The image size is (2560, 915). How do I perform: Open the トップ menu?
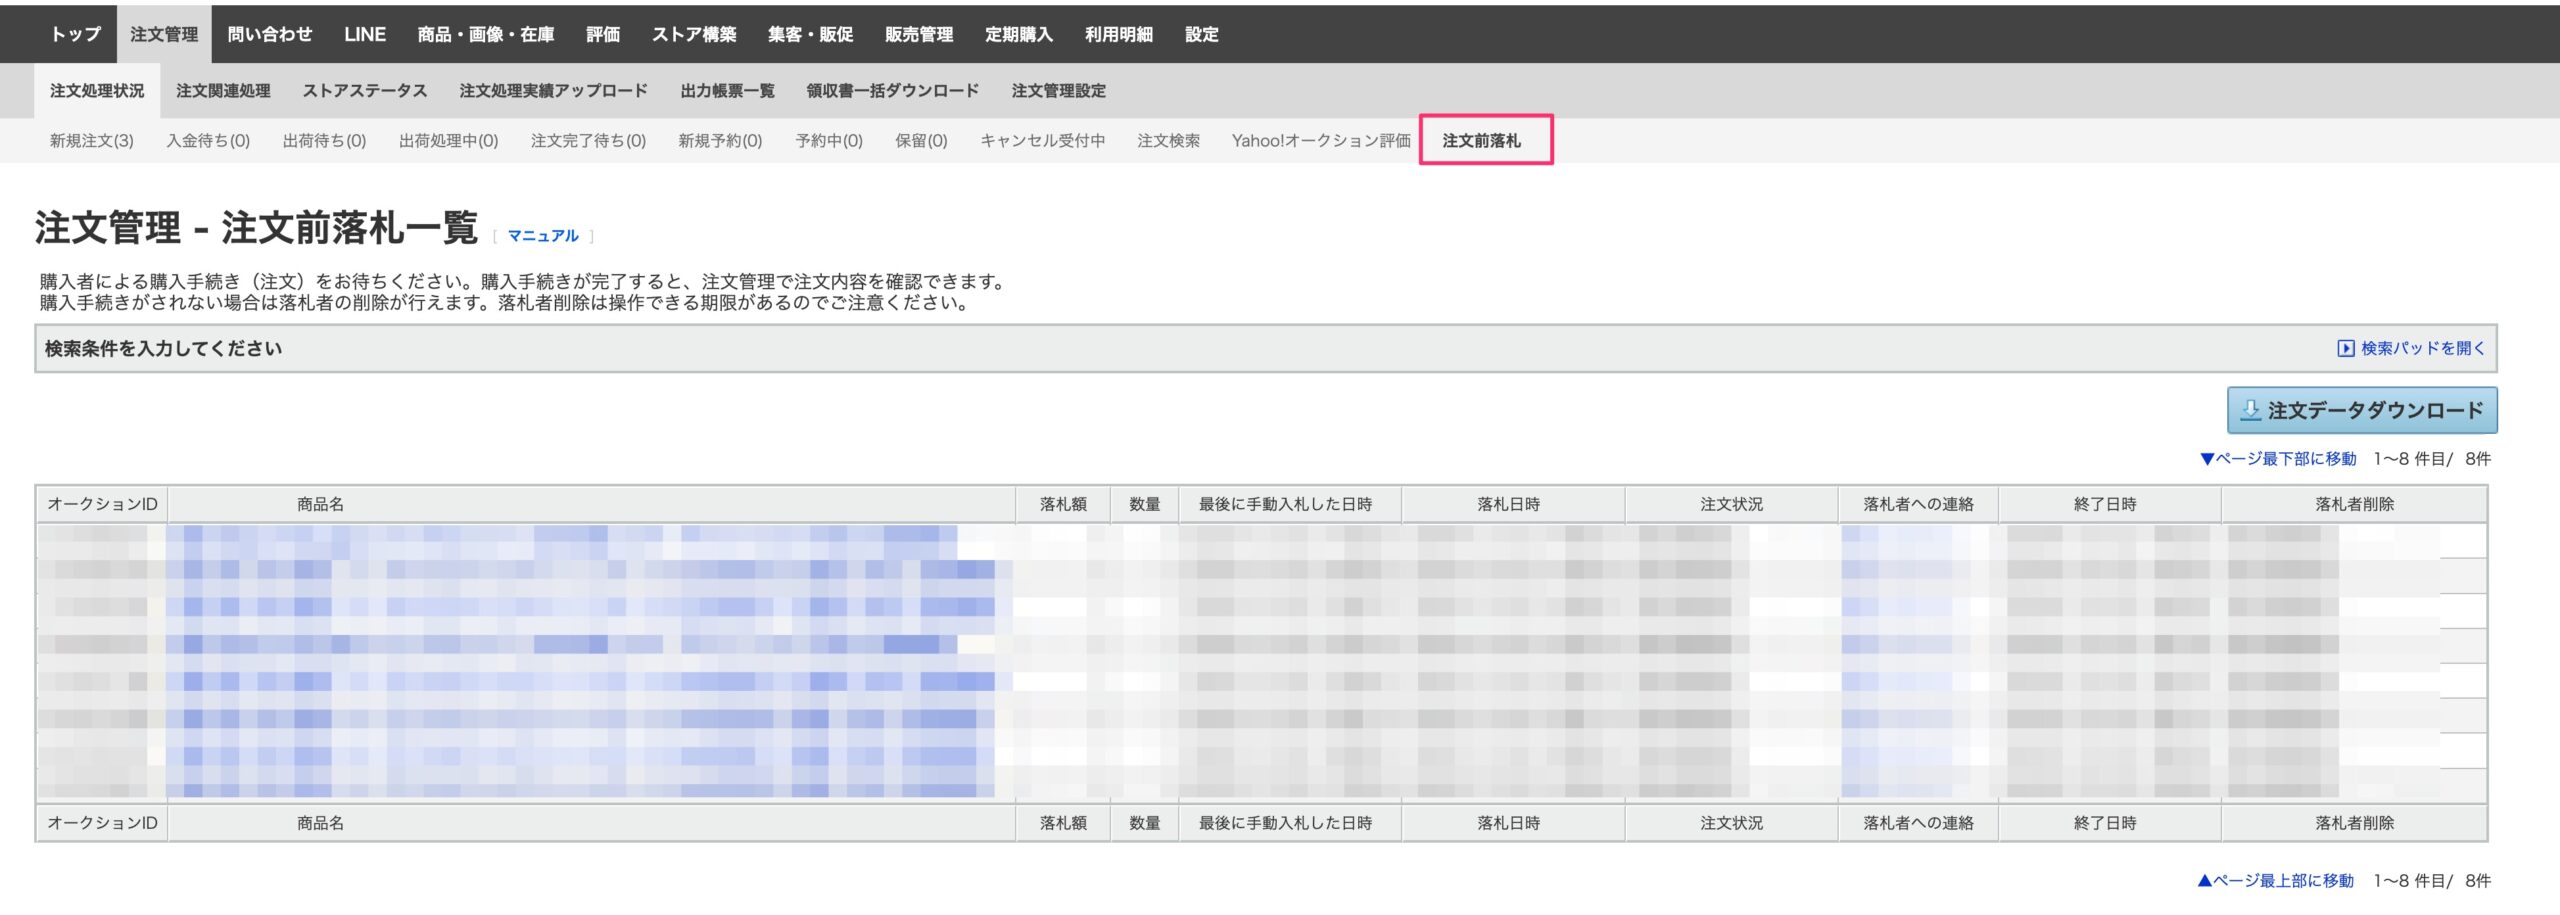[x=76, y=34]
